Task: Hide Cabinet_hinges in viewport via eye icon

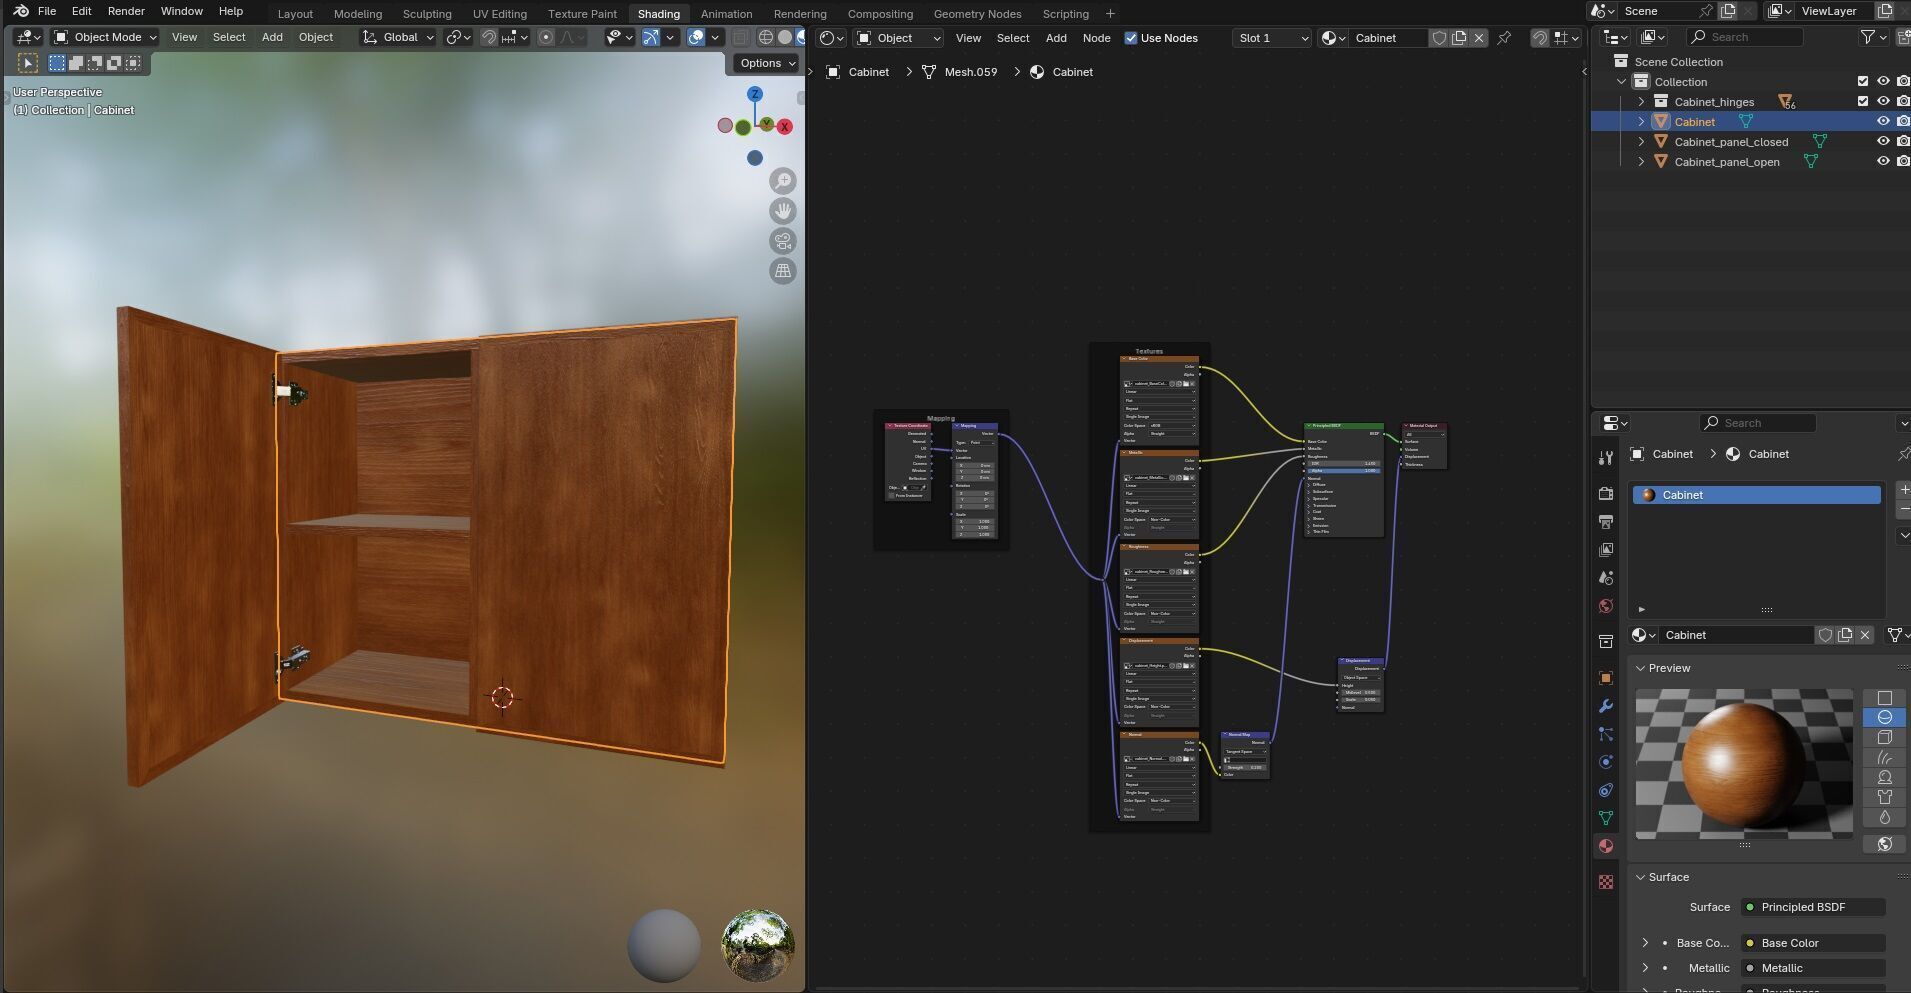Action: click(x=1883, y=101)
